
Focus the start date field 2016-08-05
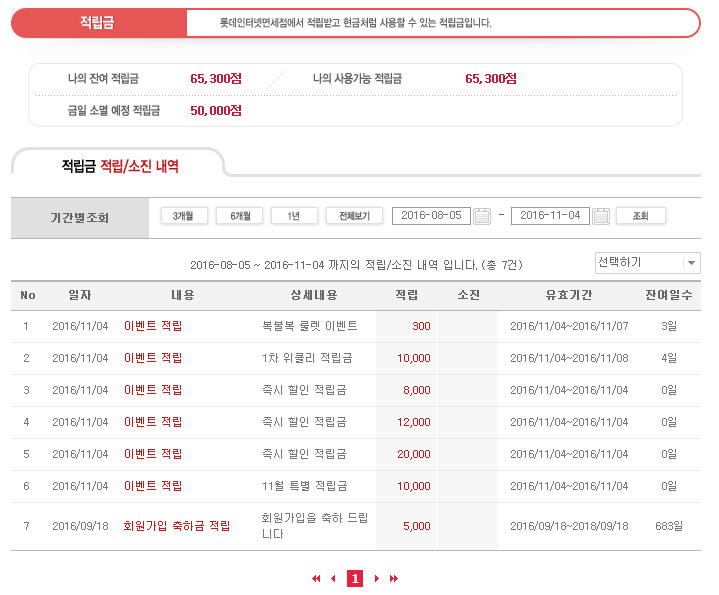(431, 215)
